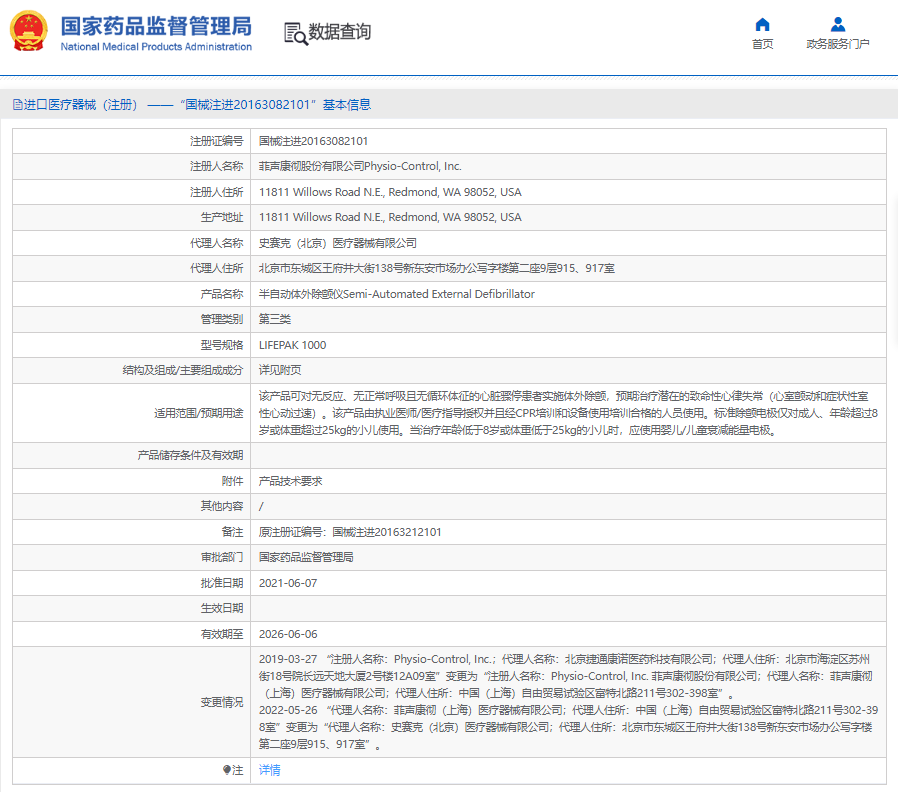Click the 详见附页 value
This screenshot has width=898, height=792.
pos(280,370)
